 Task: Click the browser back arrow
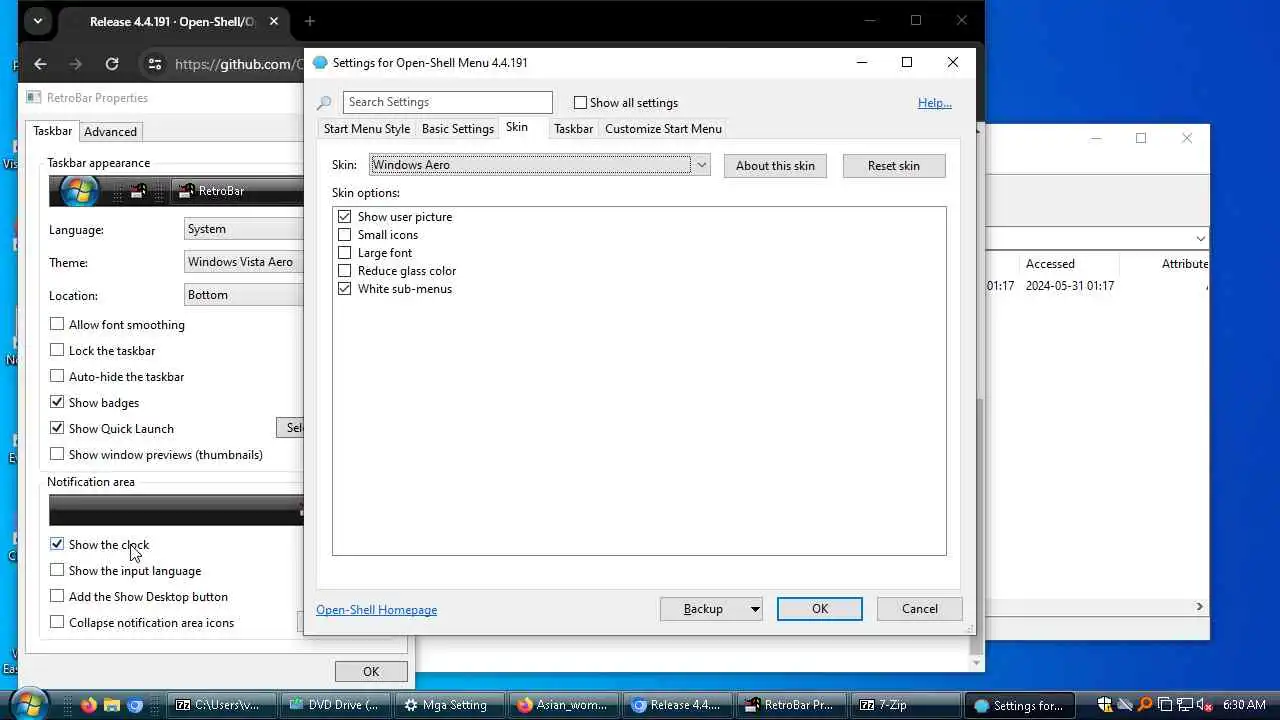coord(40,64)
